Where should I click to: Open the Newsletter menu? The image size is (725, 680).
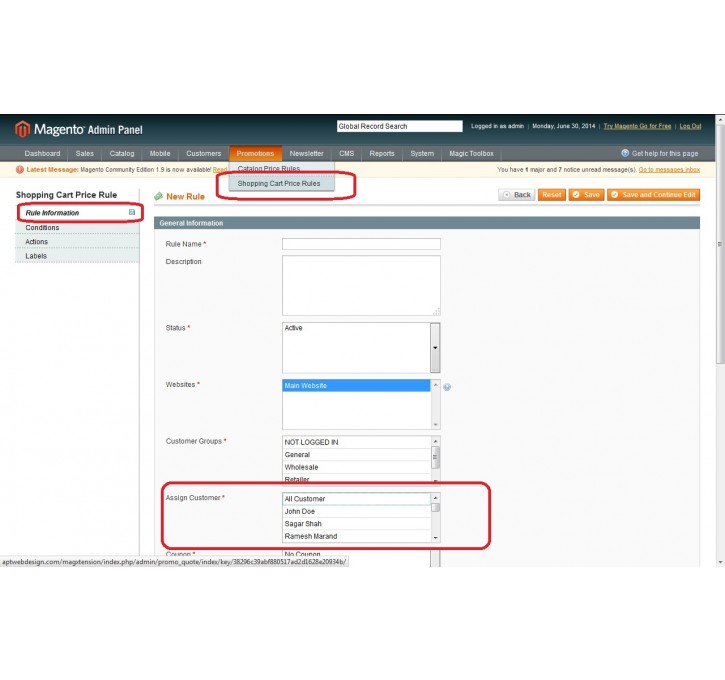pyautogui.click(x=307, y=153)
